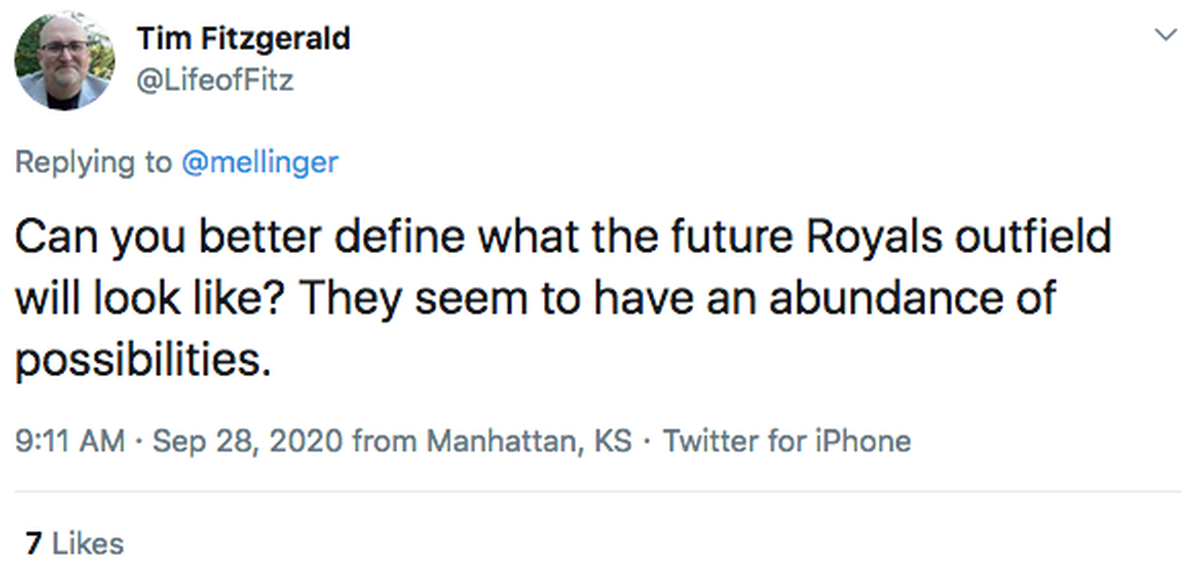Viewport: 1200px width, 585px height.
Task: Click the word "possibilities." in the tweet
Action: click(x=142, y=358)
